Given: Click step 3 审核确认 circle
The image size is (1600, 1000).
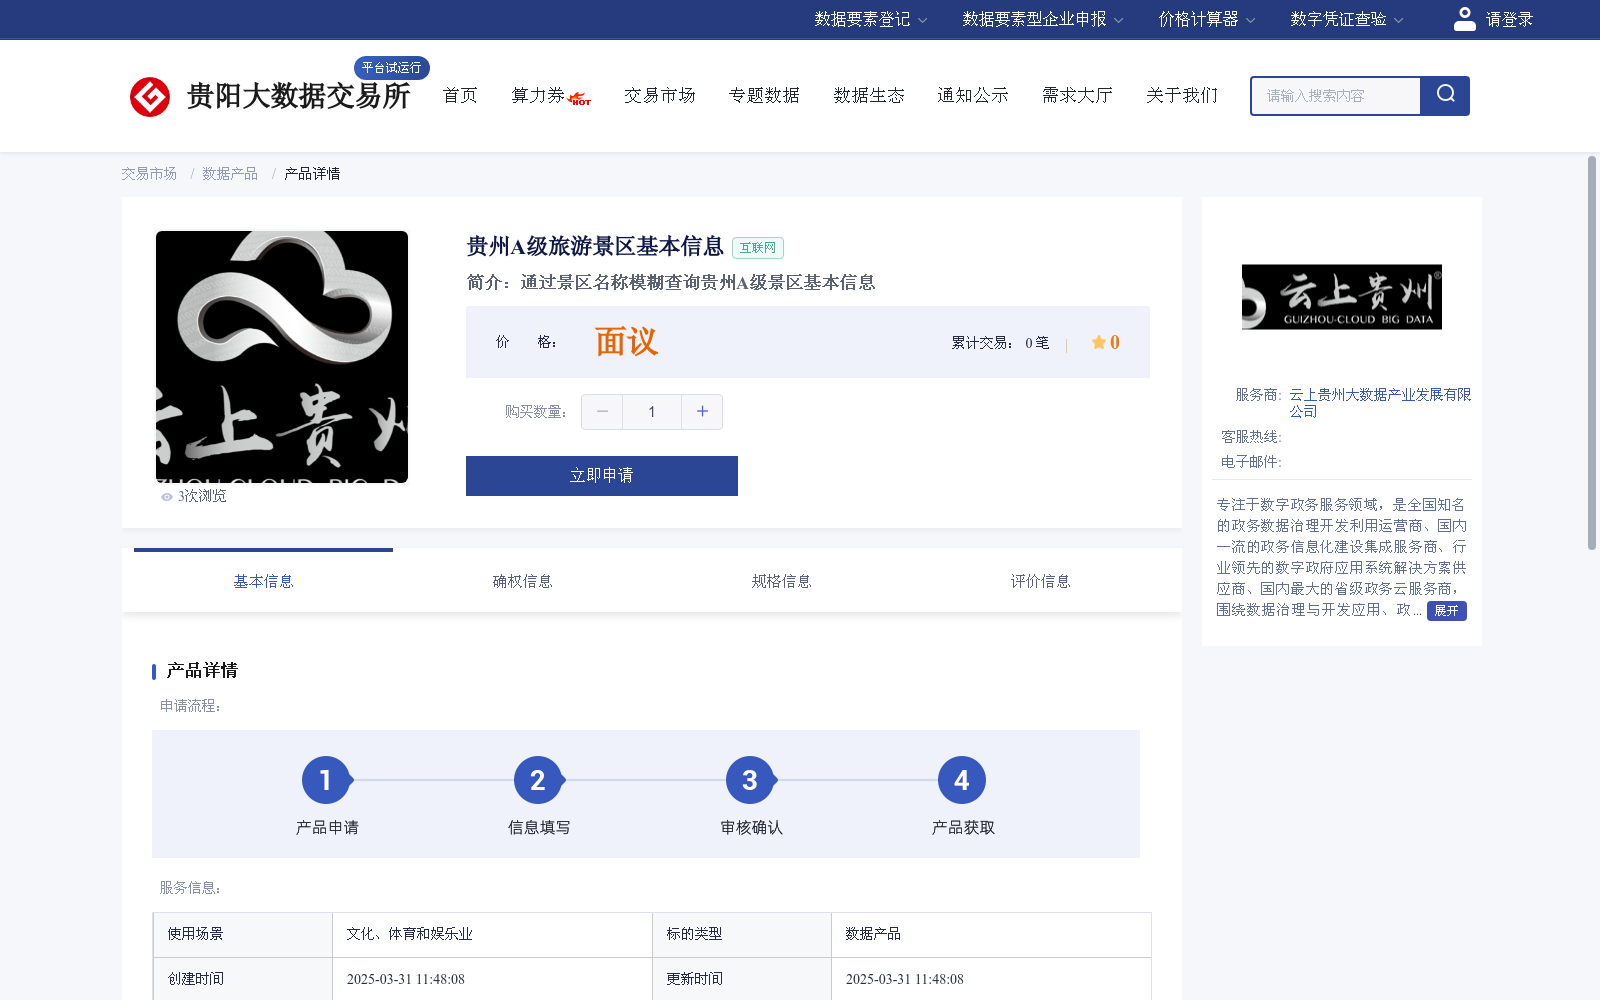Looking at the screenshot, I should (x=750, y=780).
